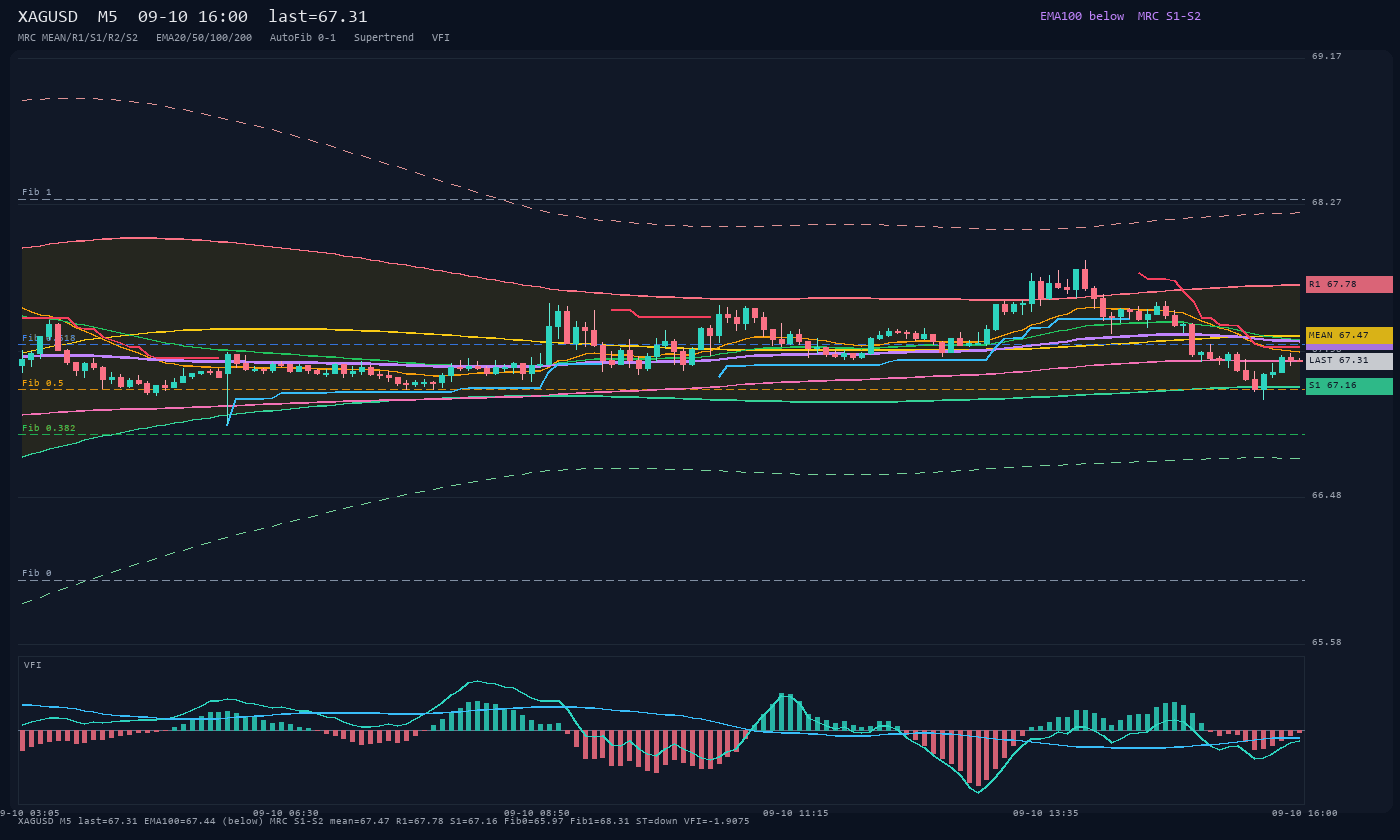Click the 69.17 price axis label
Viewport: 1400px width, 840px height.
coord(1327,56)
